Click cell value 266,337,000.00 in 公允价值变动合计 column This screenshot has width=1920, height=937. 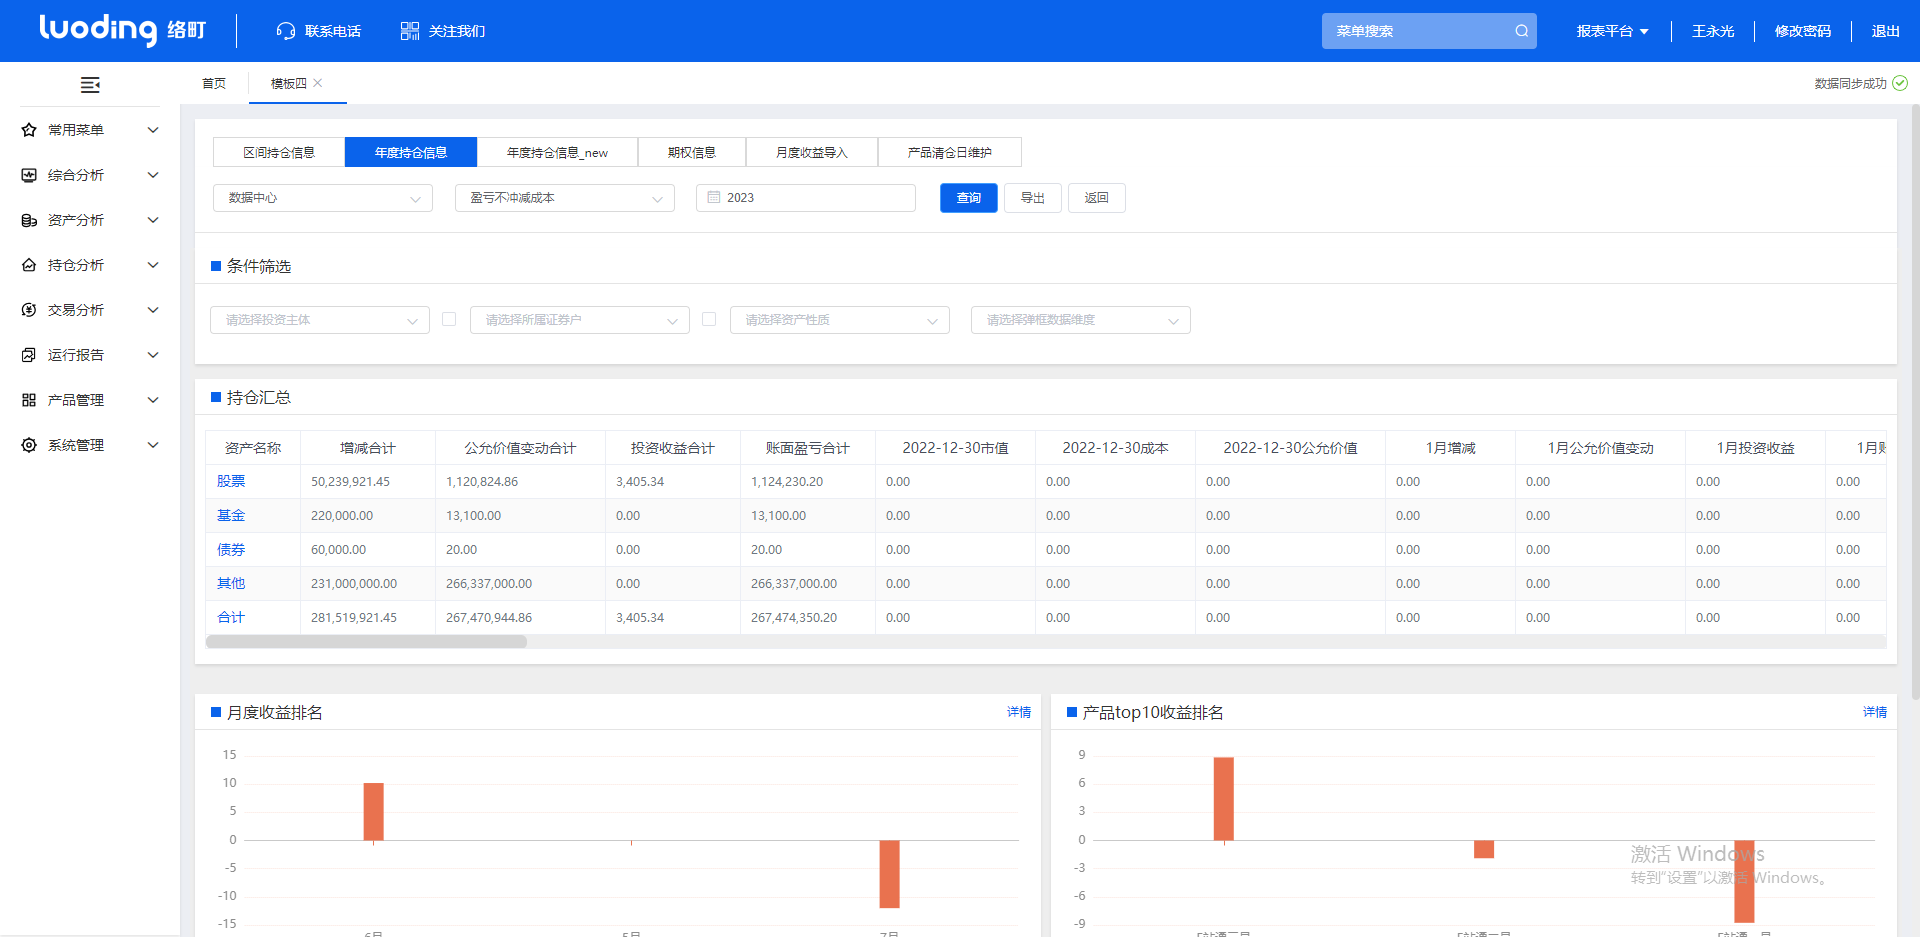point(489,583)
